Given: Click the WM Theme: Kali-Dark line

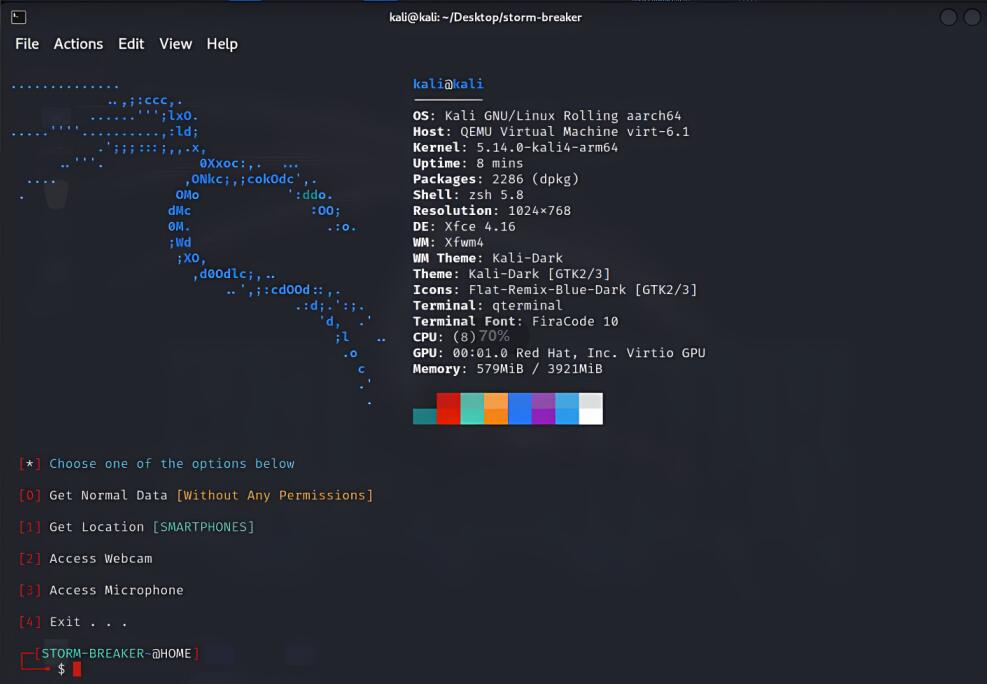Looking at the screenshot, I should point(488,258).
